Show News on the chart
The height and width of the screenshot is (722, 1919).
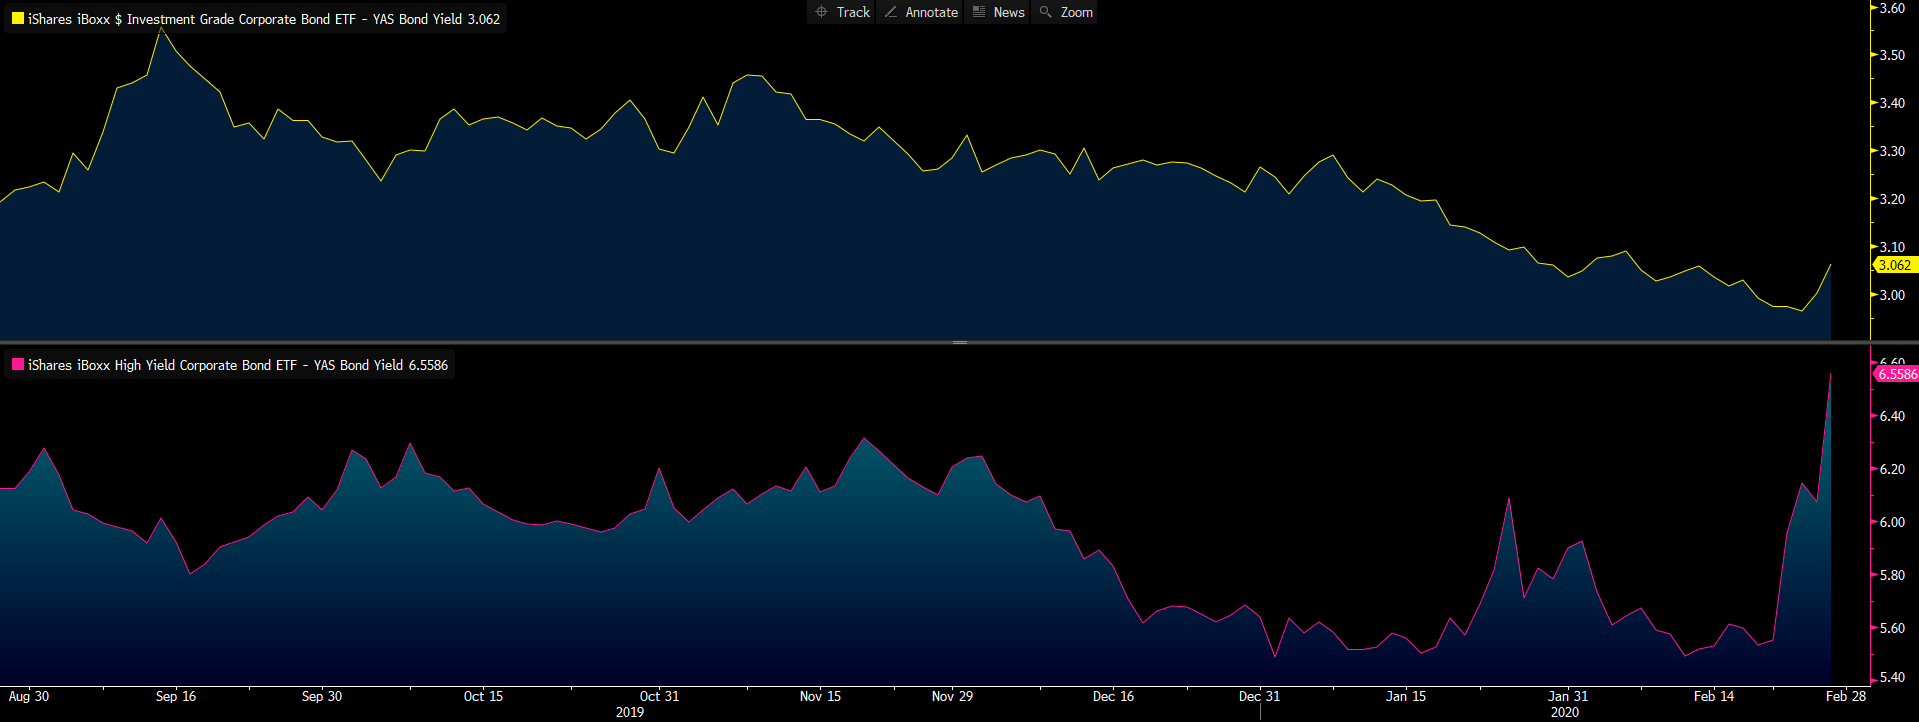pyautogui.click(x=998, y=12)
